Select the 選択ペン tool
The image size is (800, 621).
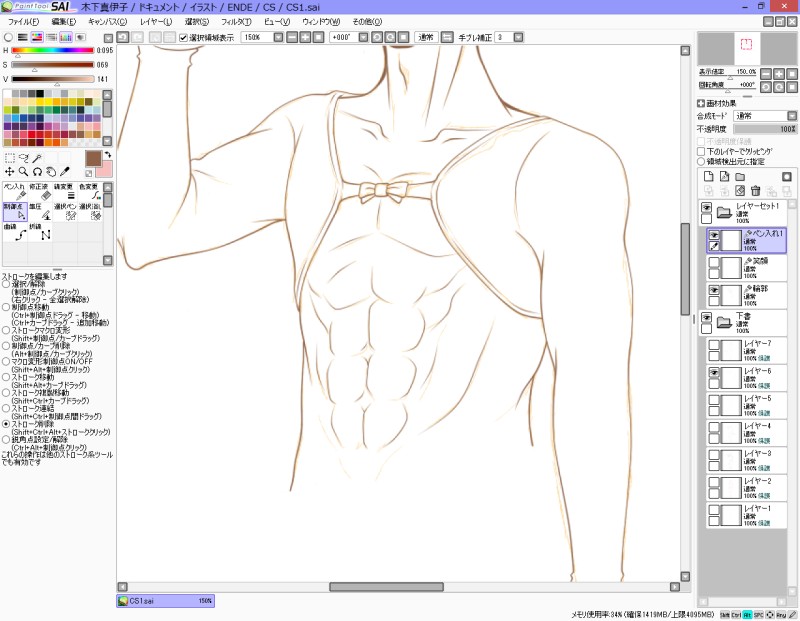tap(65, 212)
